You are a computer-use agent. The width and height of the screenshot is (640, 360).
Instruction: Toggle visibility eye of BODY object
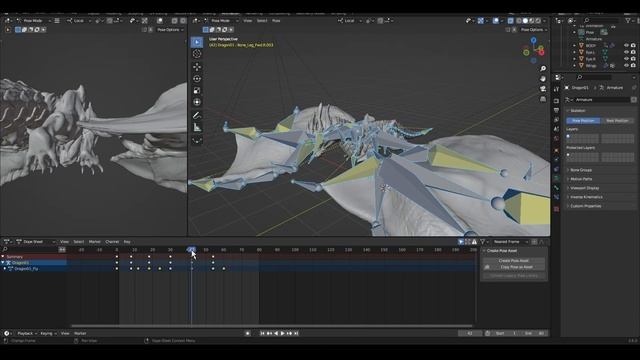(x=626, y=46)
